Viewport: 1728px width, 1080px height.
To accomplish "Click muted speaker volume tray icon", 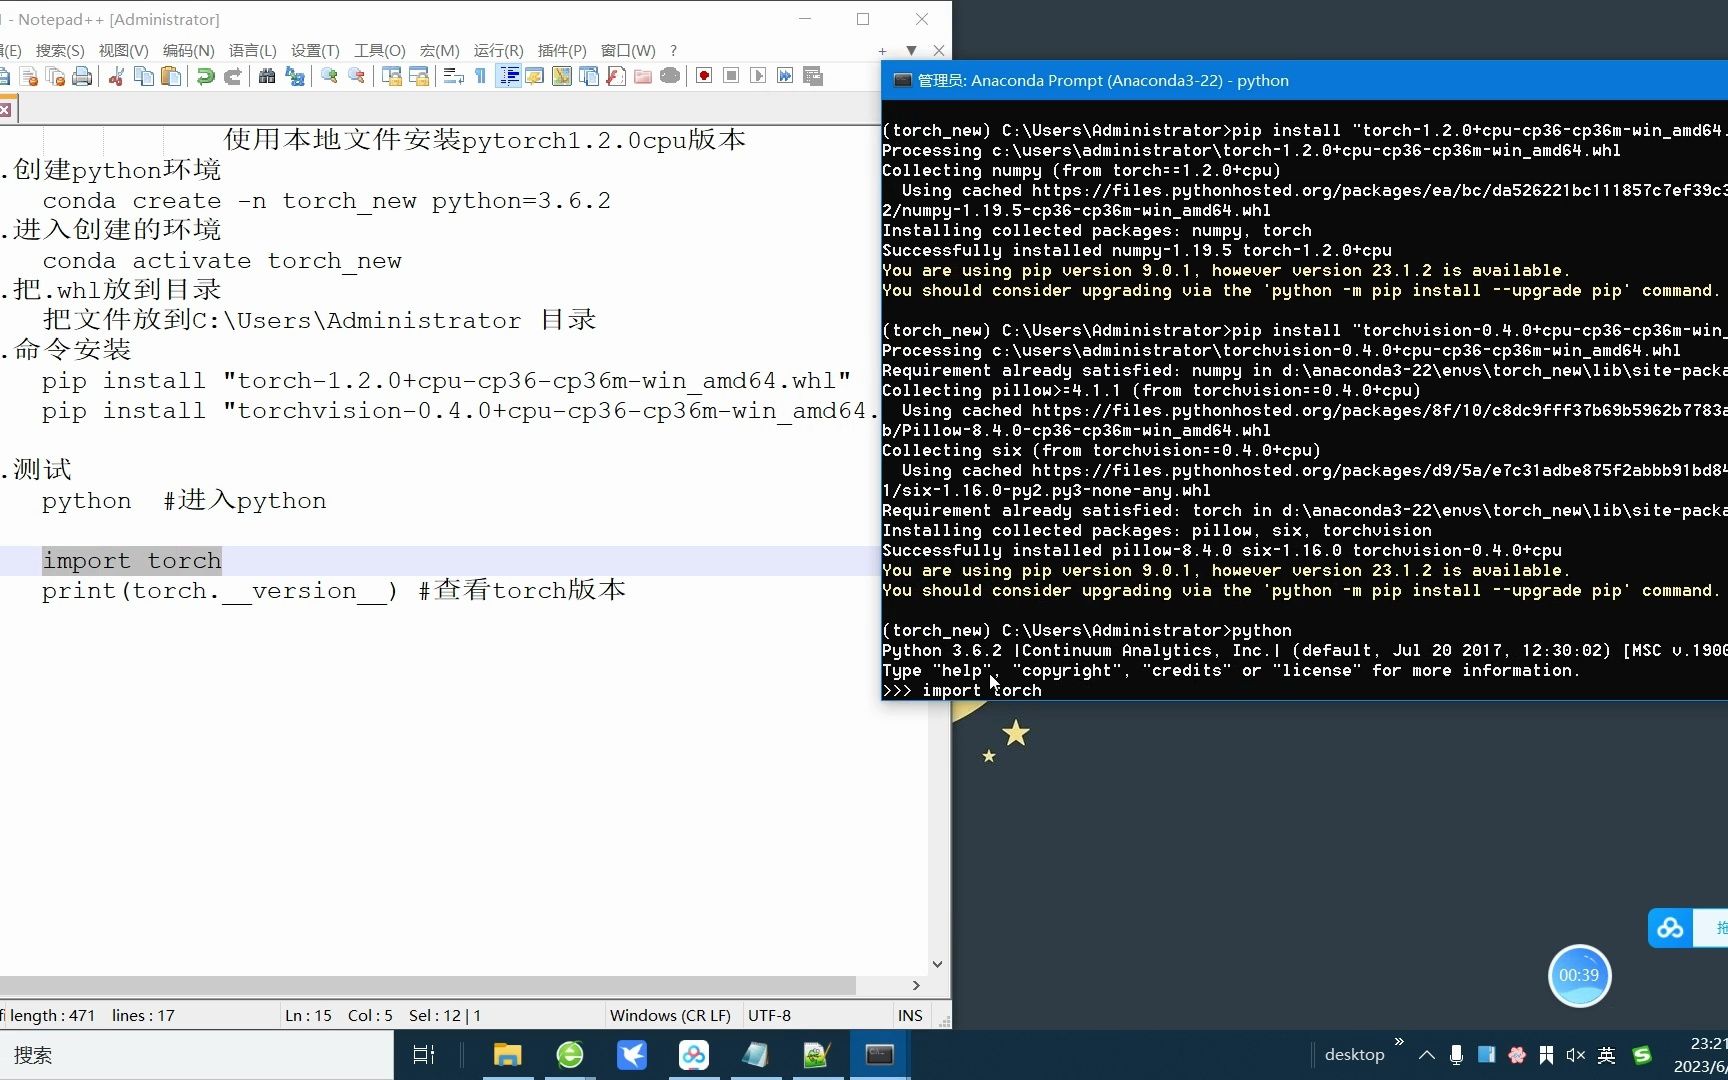I will point(1576,1055).
